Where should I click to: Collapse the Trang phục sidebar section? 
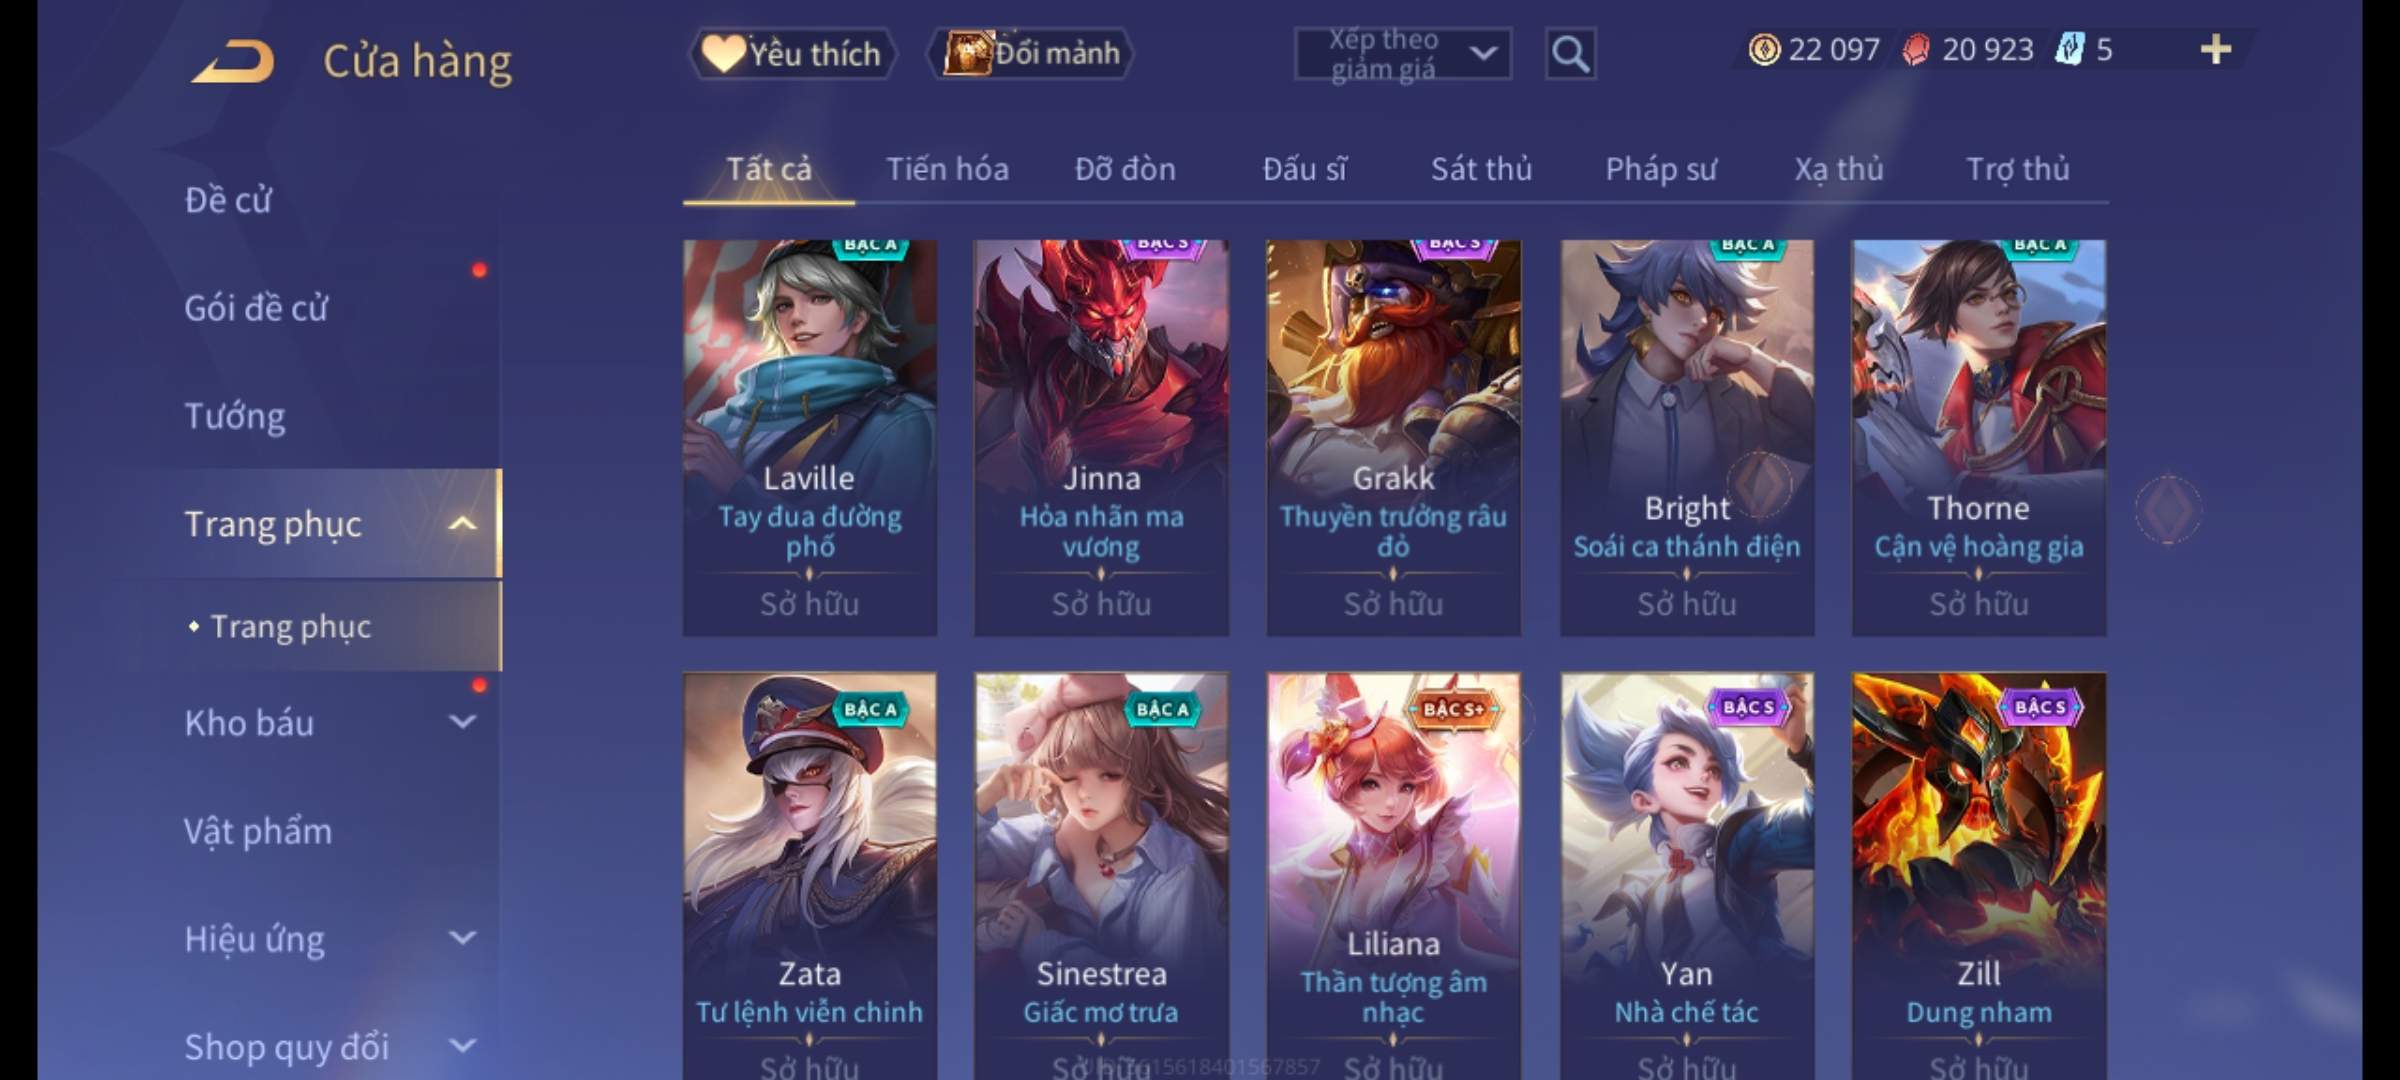[463, 524]
